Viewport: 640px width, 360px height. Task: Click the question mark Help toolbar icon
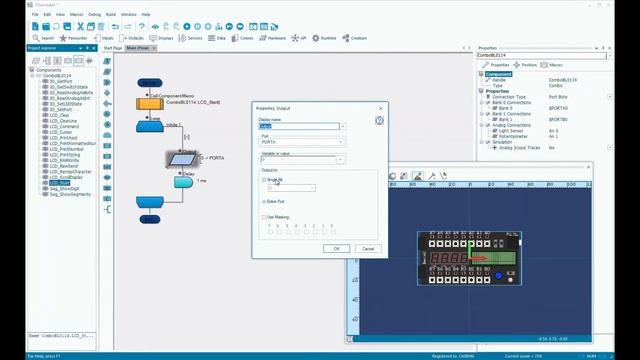tap(142, 27)
